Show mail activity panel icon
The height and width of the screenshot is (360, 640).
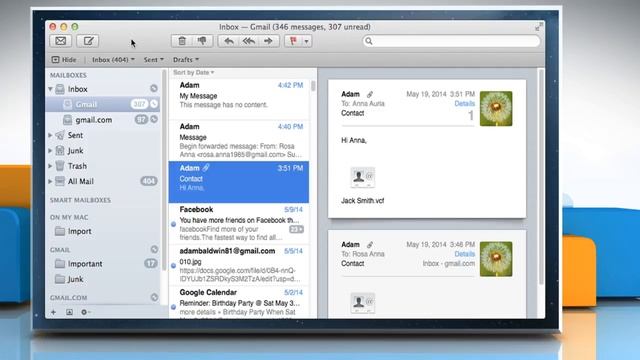click(x=69, y=312)
